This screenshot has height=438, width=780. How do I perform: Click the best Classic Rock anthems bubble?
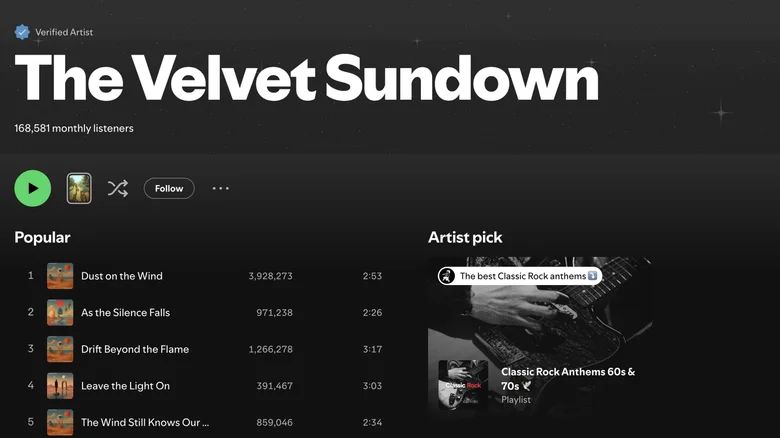click(520, 276)
